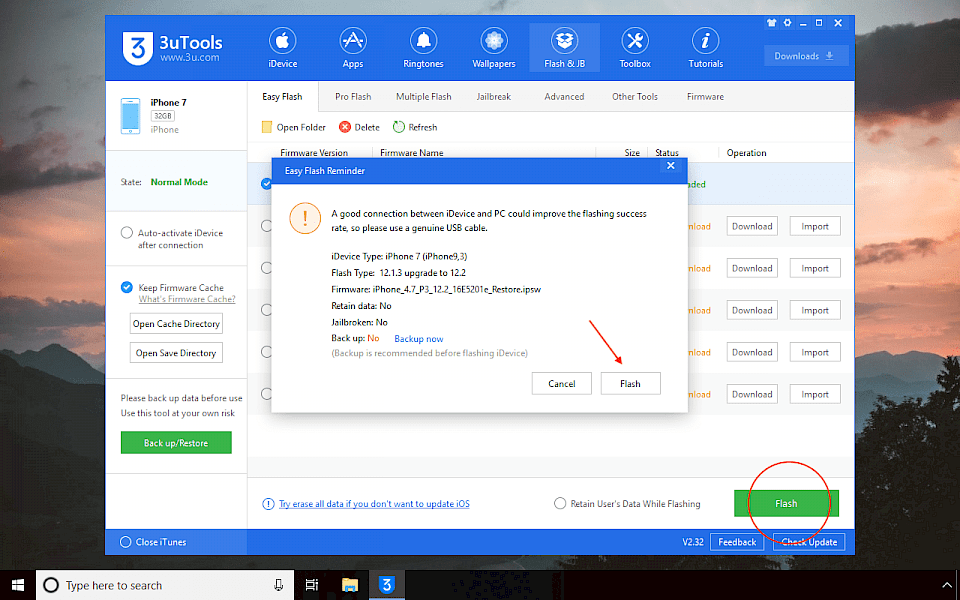Click the info icon beside erase data link
Image resolution: width=960 pixels, height=600 pixels.
pos(268,504)
